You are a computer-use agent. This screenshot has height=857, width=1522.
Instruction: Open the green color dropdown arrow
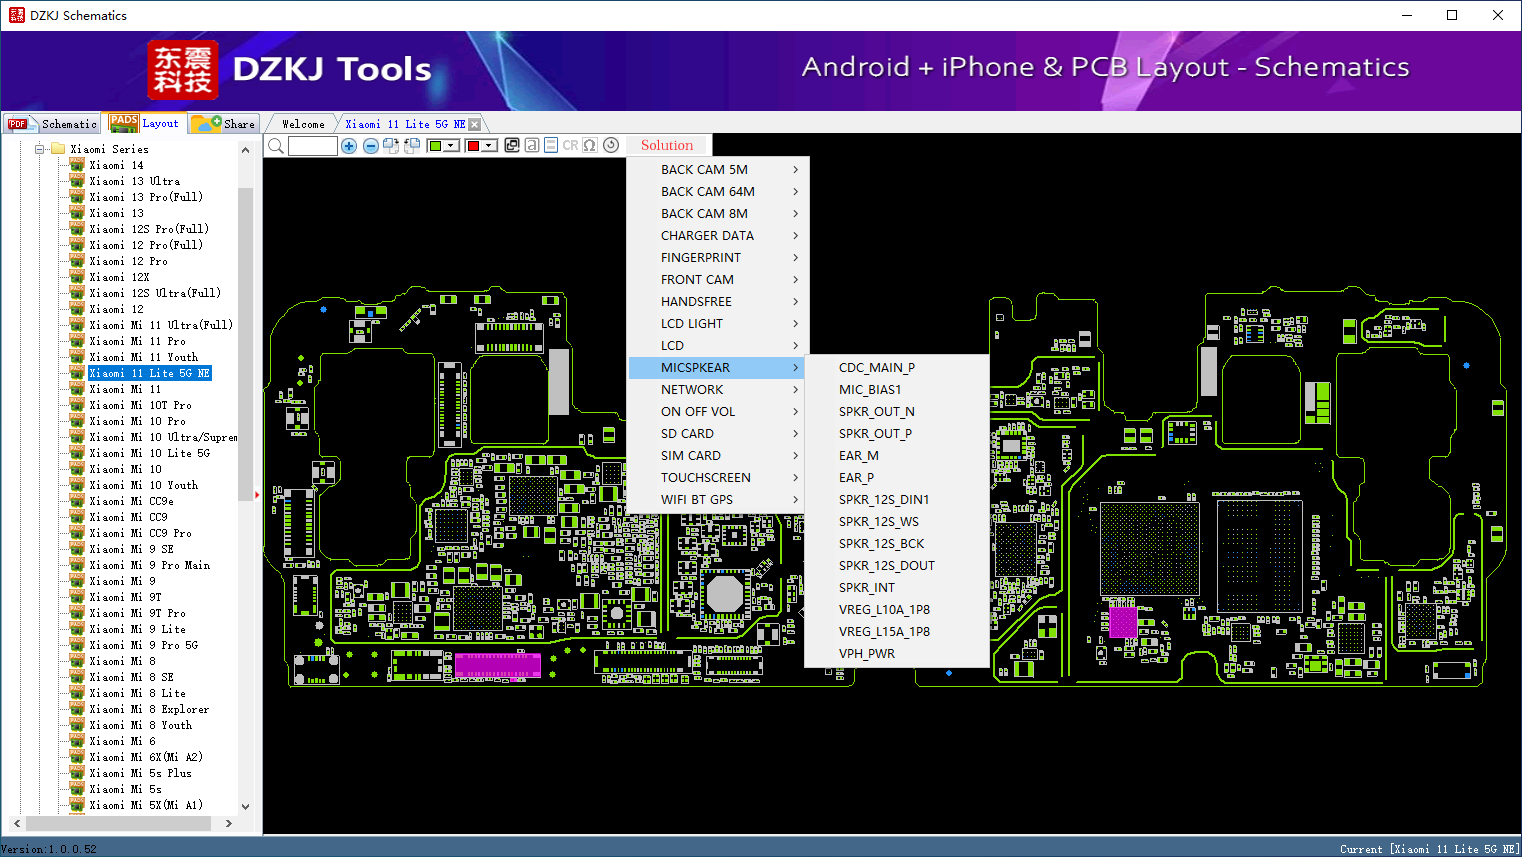tap(452, 146)
